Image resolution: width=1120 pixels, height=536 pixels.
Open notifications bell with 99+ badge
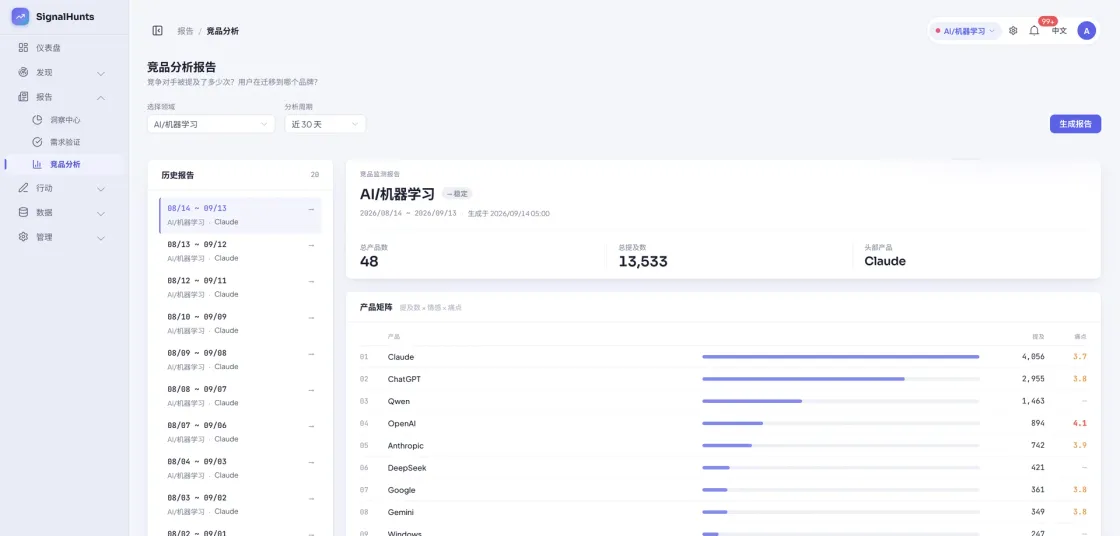1034,31
